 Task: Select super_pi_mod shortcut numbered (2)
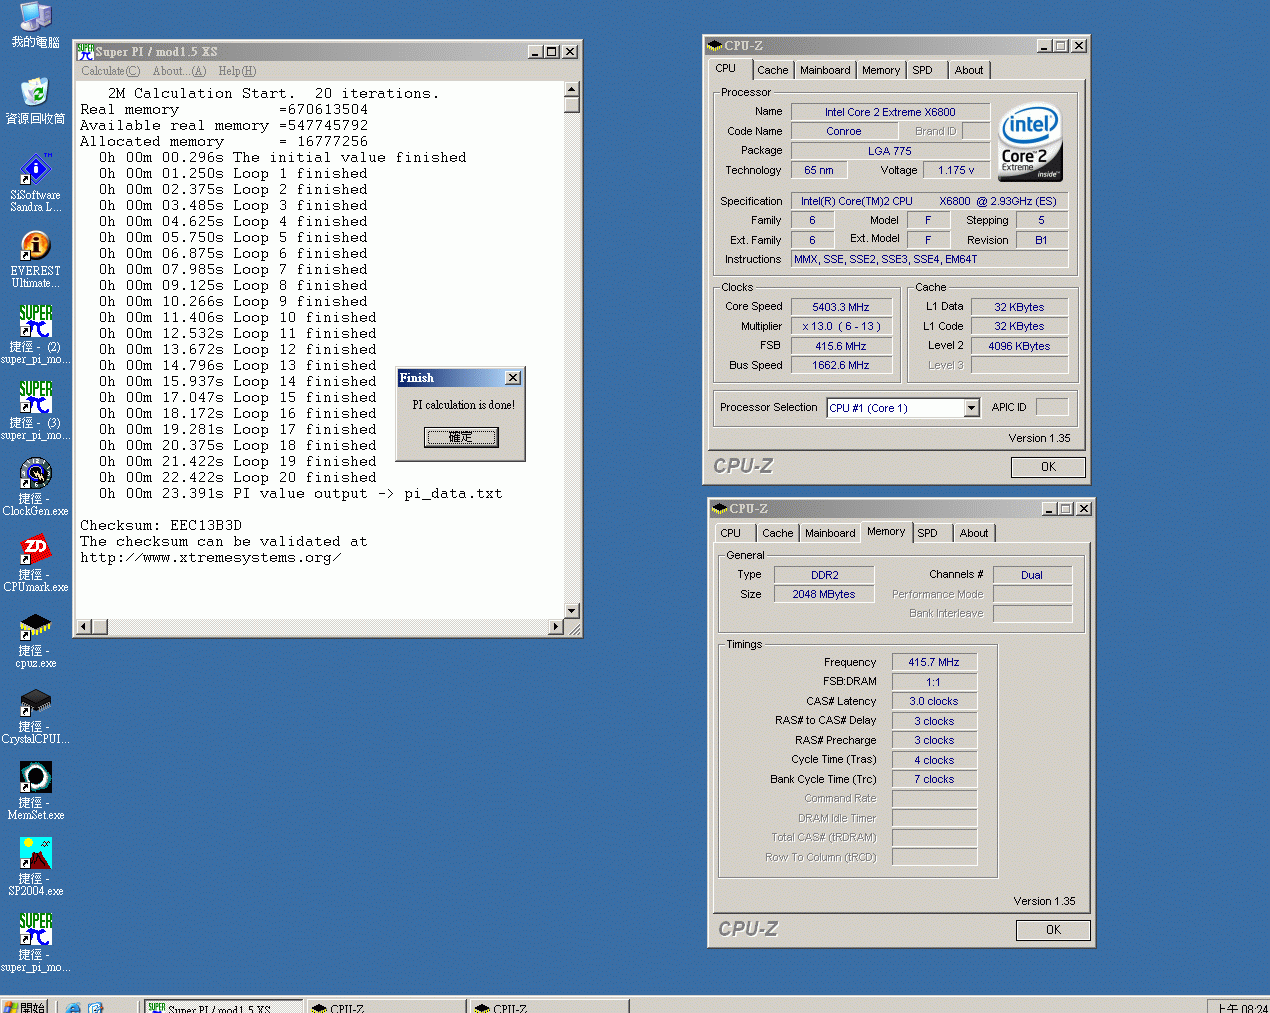point(36,334)
